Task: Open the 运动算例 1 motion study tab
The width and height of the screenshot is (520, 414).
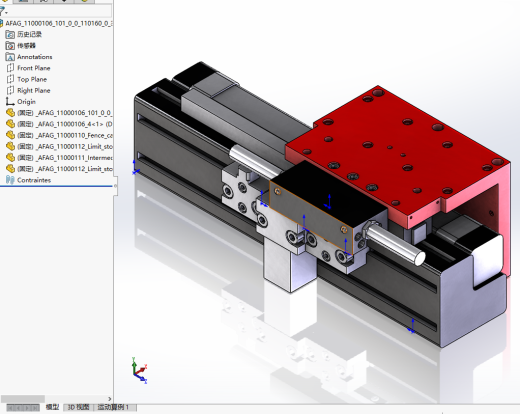Action: click(113, 407)
